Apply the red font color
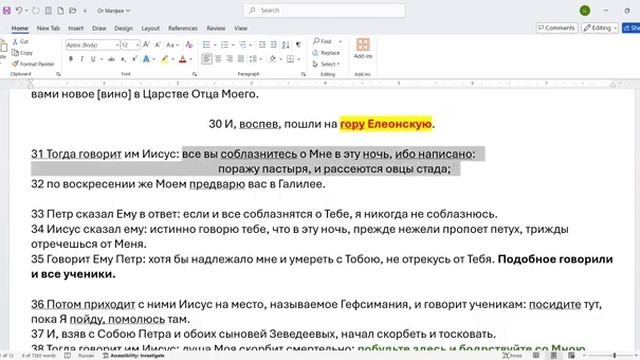Viewport: 640px width, 360px height. point(182,59)
